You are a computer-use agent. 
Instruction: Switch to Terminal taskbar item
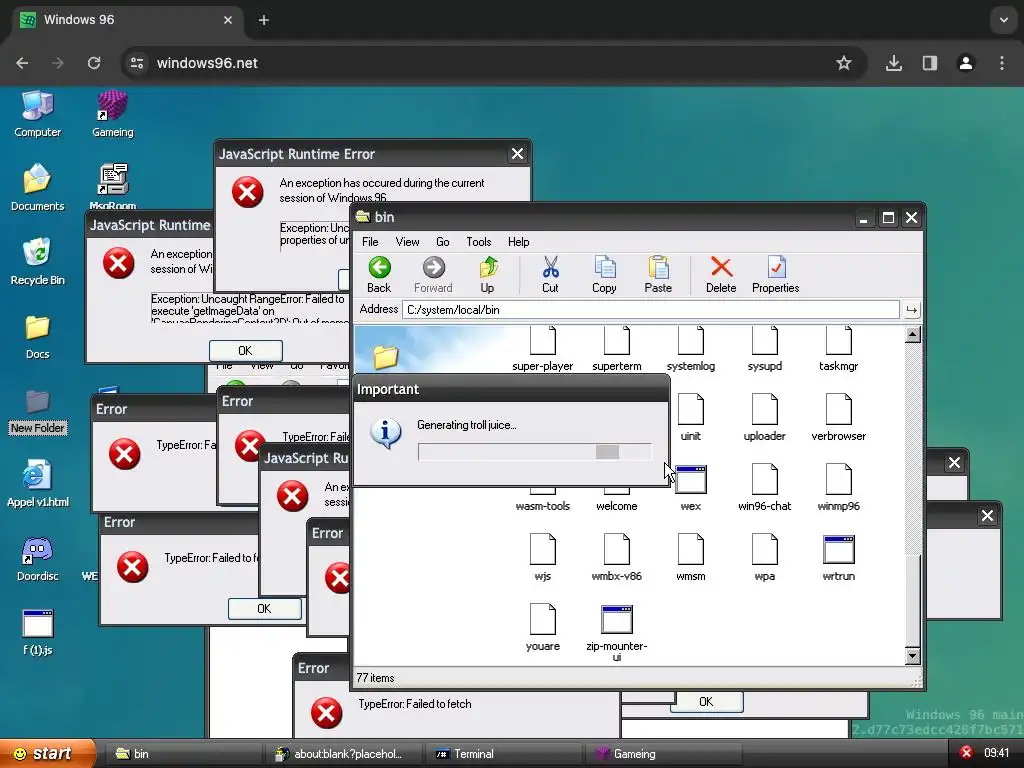pos(503,754)
